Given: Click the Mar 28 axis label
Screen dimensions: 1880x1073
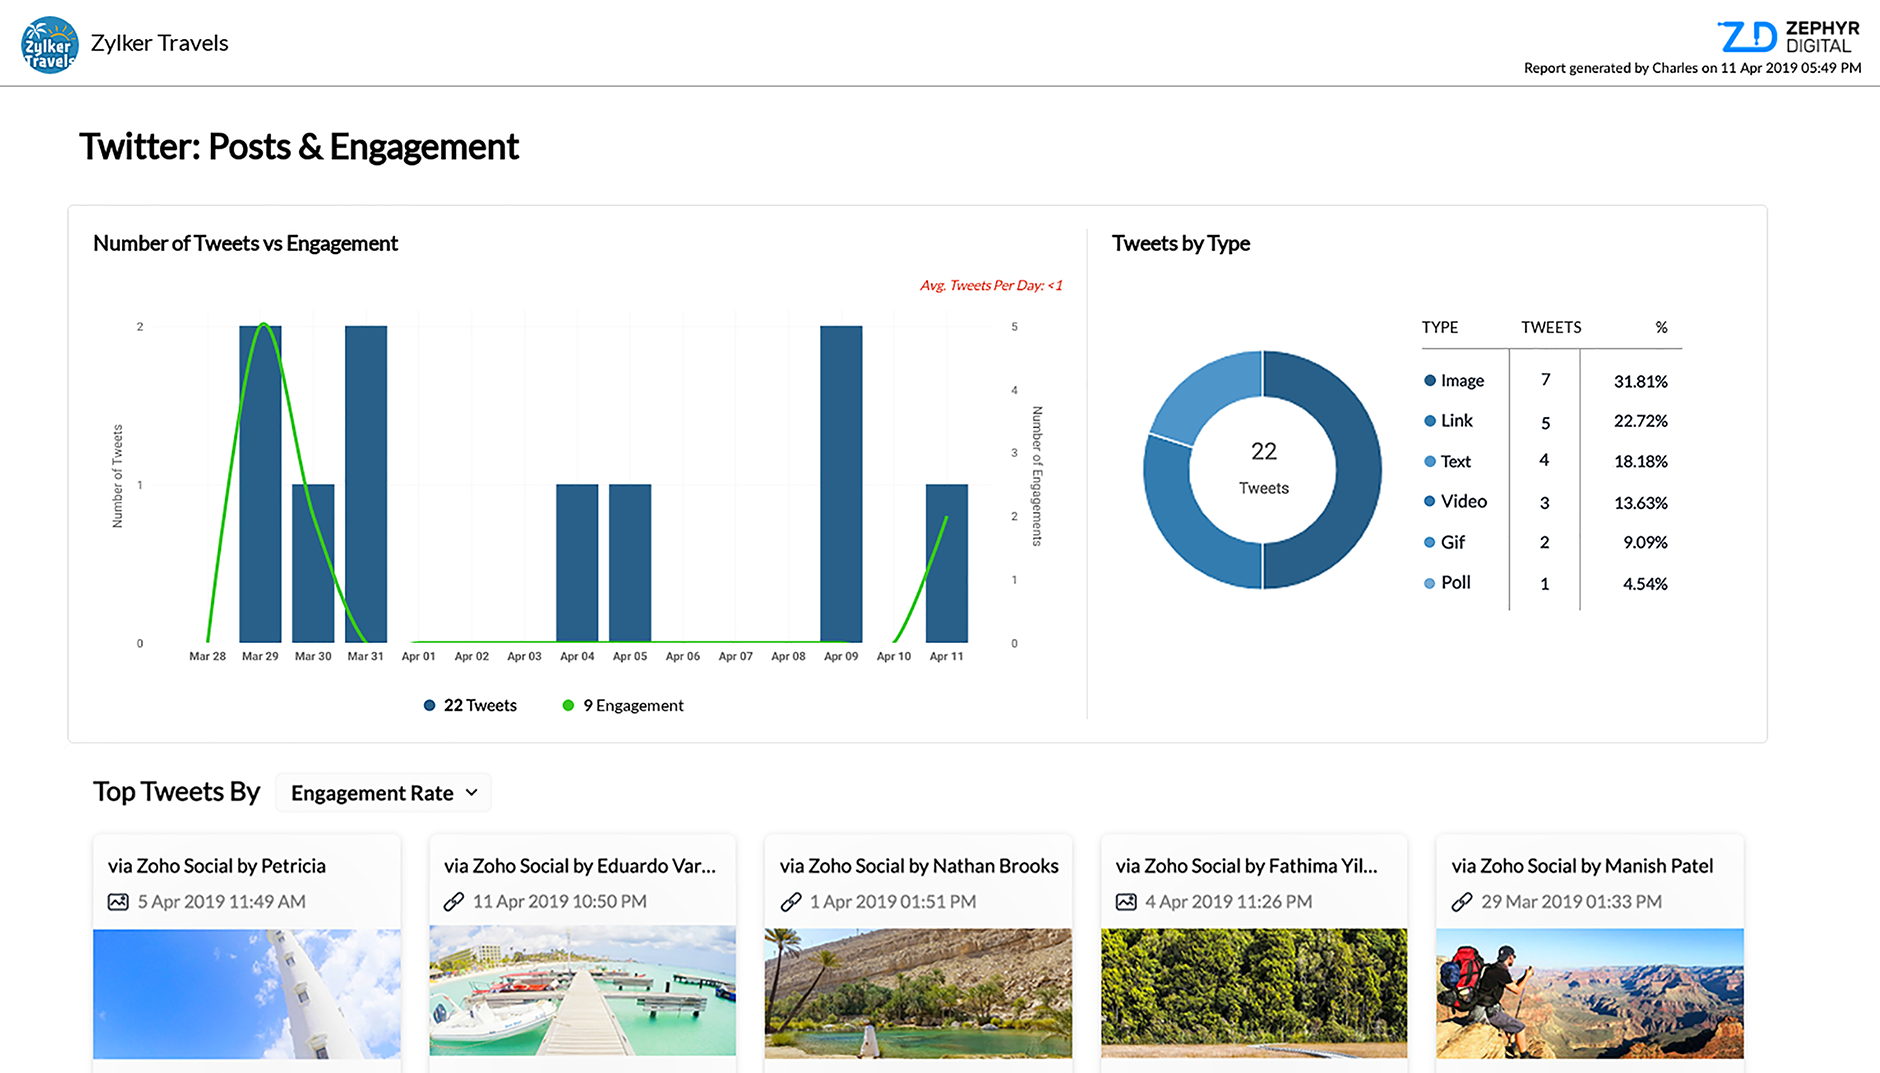Looking at the screenshot, I should click(x=207, y=657).
